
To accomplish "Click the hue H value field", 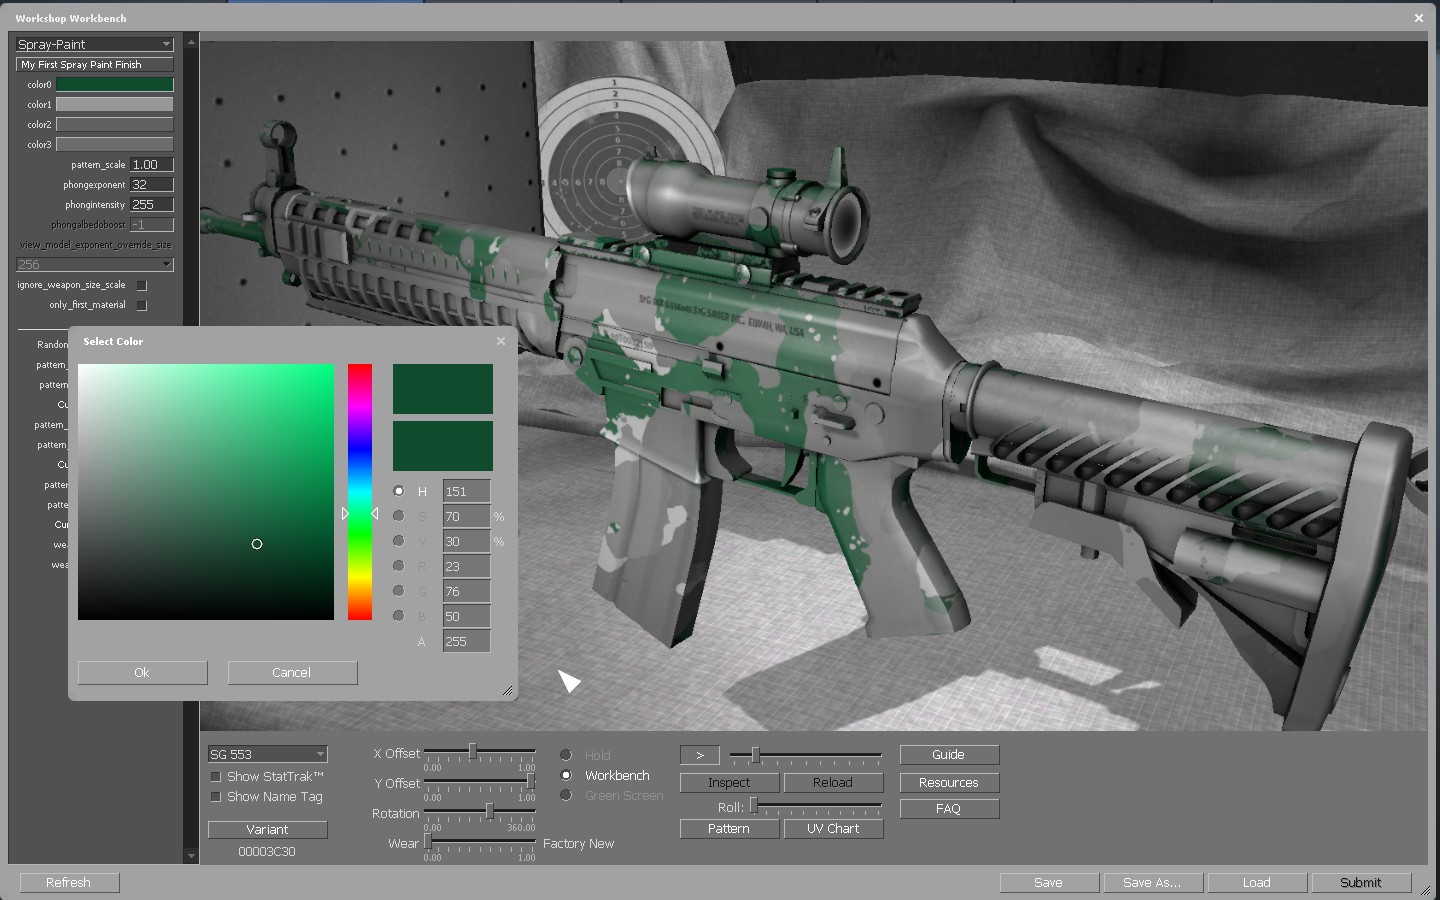I will [467, 491].
